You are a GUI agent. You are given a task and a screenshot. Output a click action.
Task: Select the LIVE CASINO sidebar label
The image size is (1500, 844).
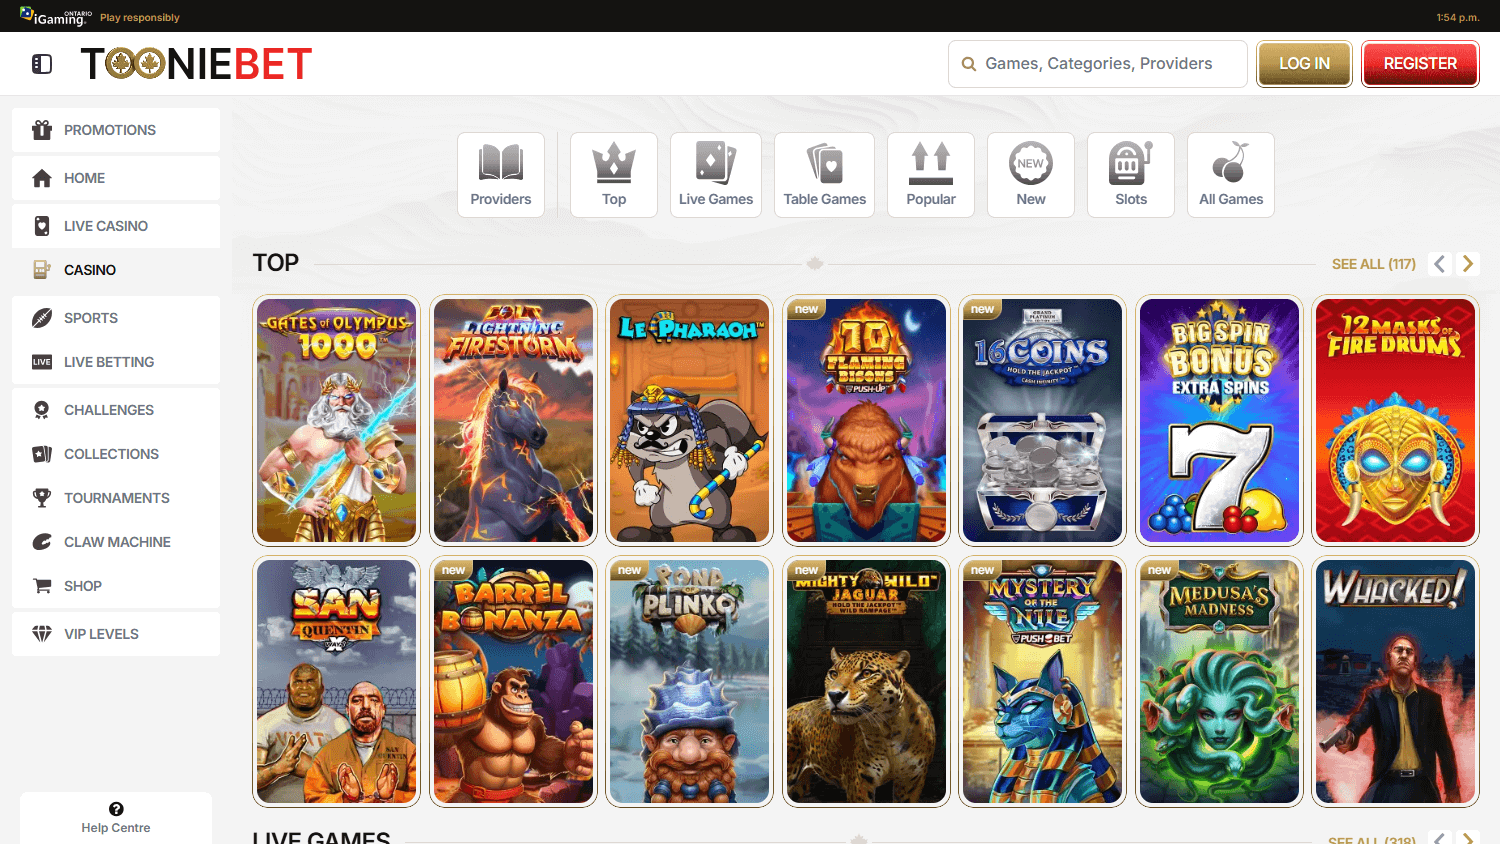pos(106,226)
